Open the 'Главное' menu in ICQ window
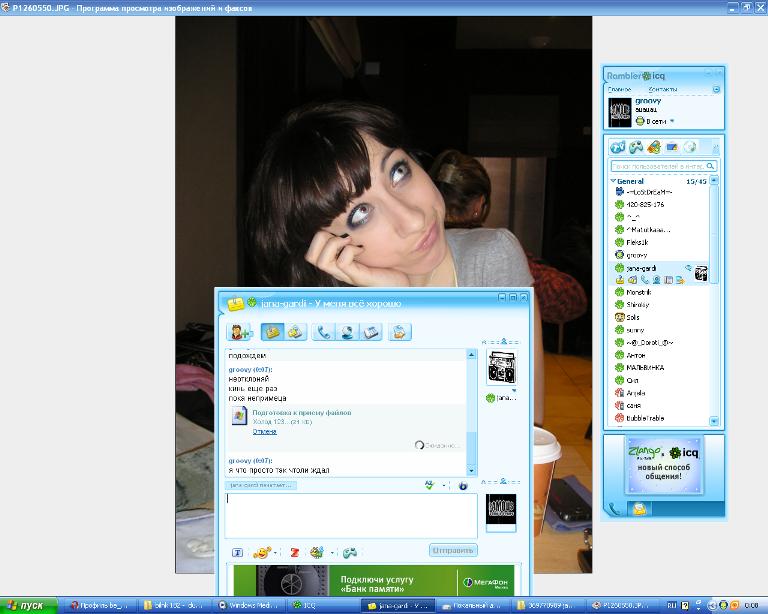The width and height of the screenshot is (768, 614). [620, 90]
